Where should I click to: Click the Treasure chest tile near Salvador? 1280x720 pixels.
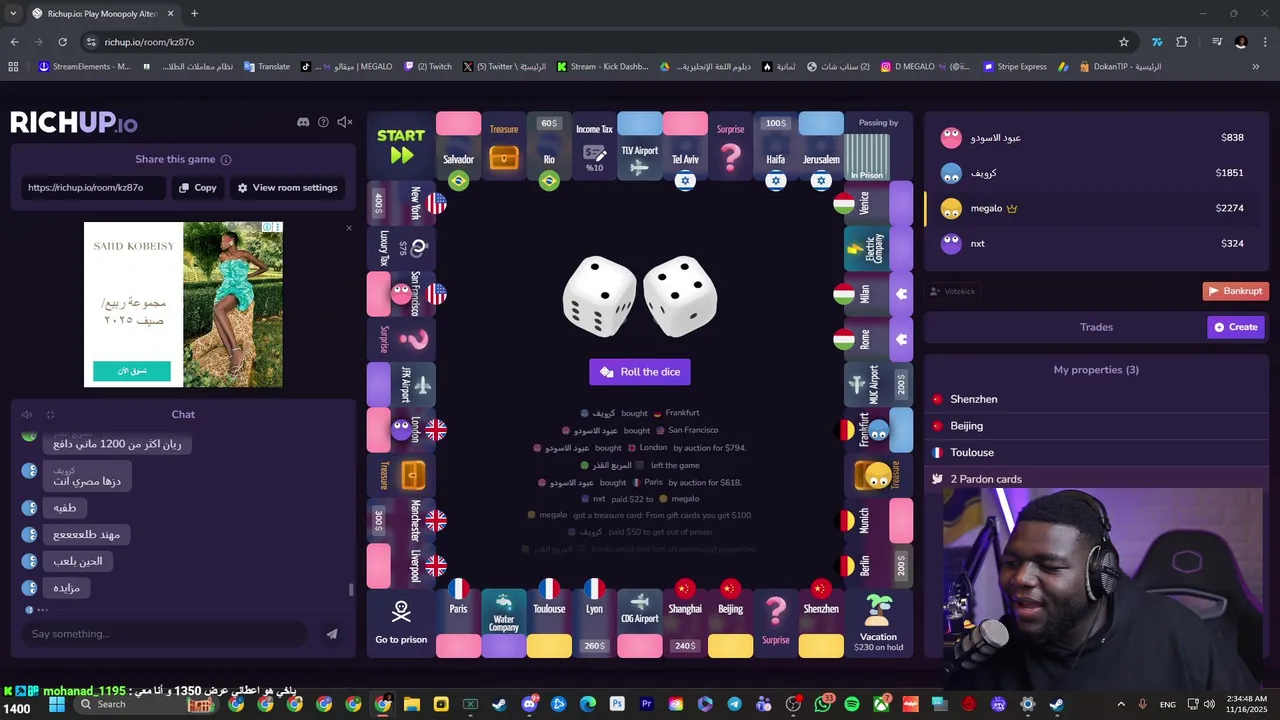(x=504, y=146)
